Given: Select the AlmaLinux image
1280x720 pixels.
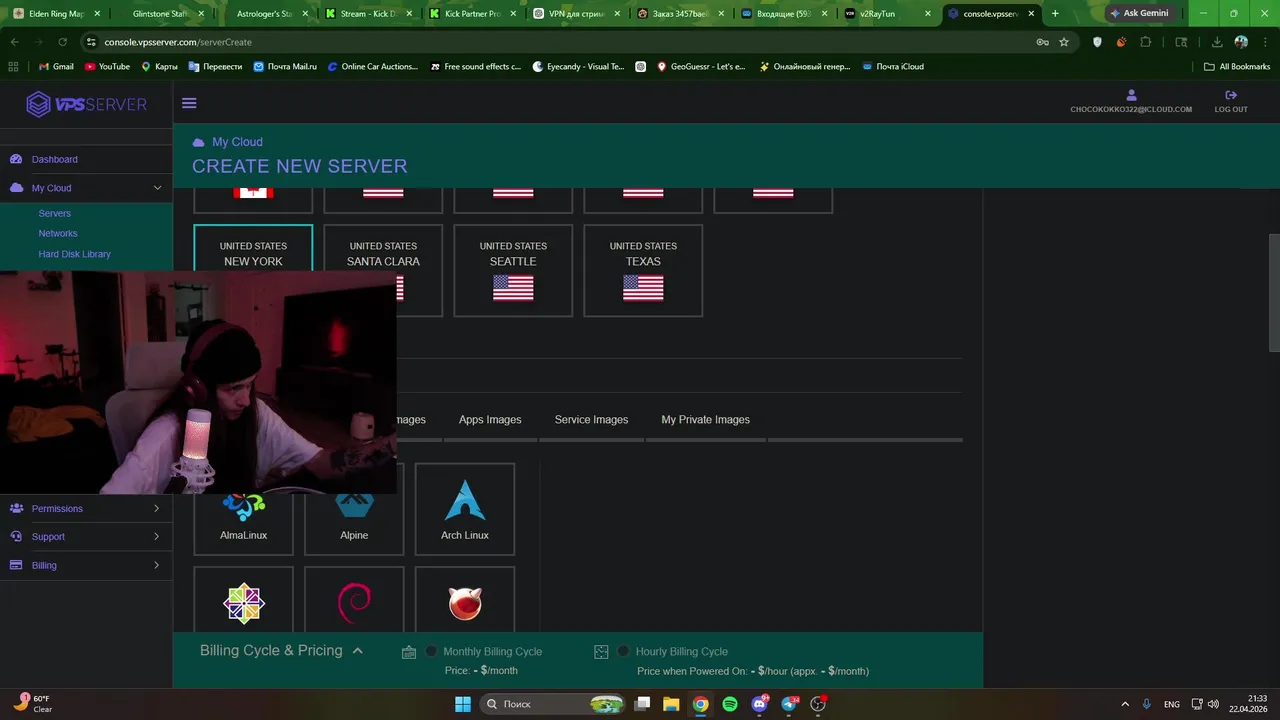Looking at the screenshot, I should coord(243,509).
